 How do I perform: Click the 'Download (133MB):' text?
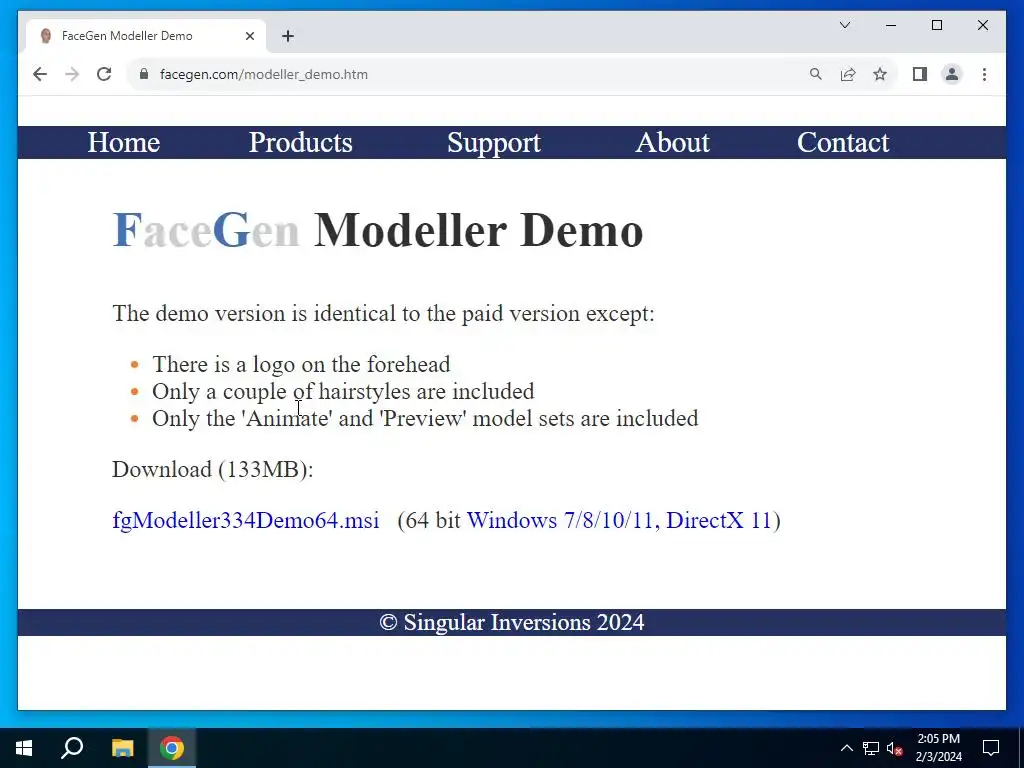[x=213, y=469]
